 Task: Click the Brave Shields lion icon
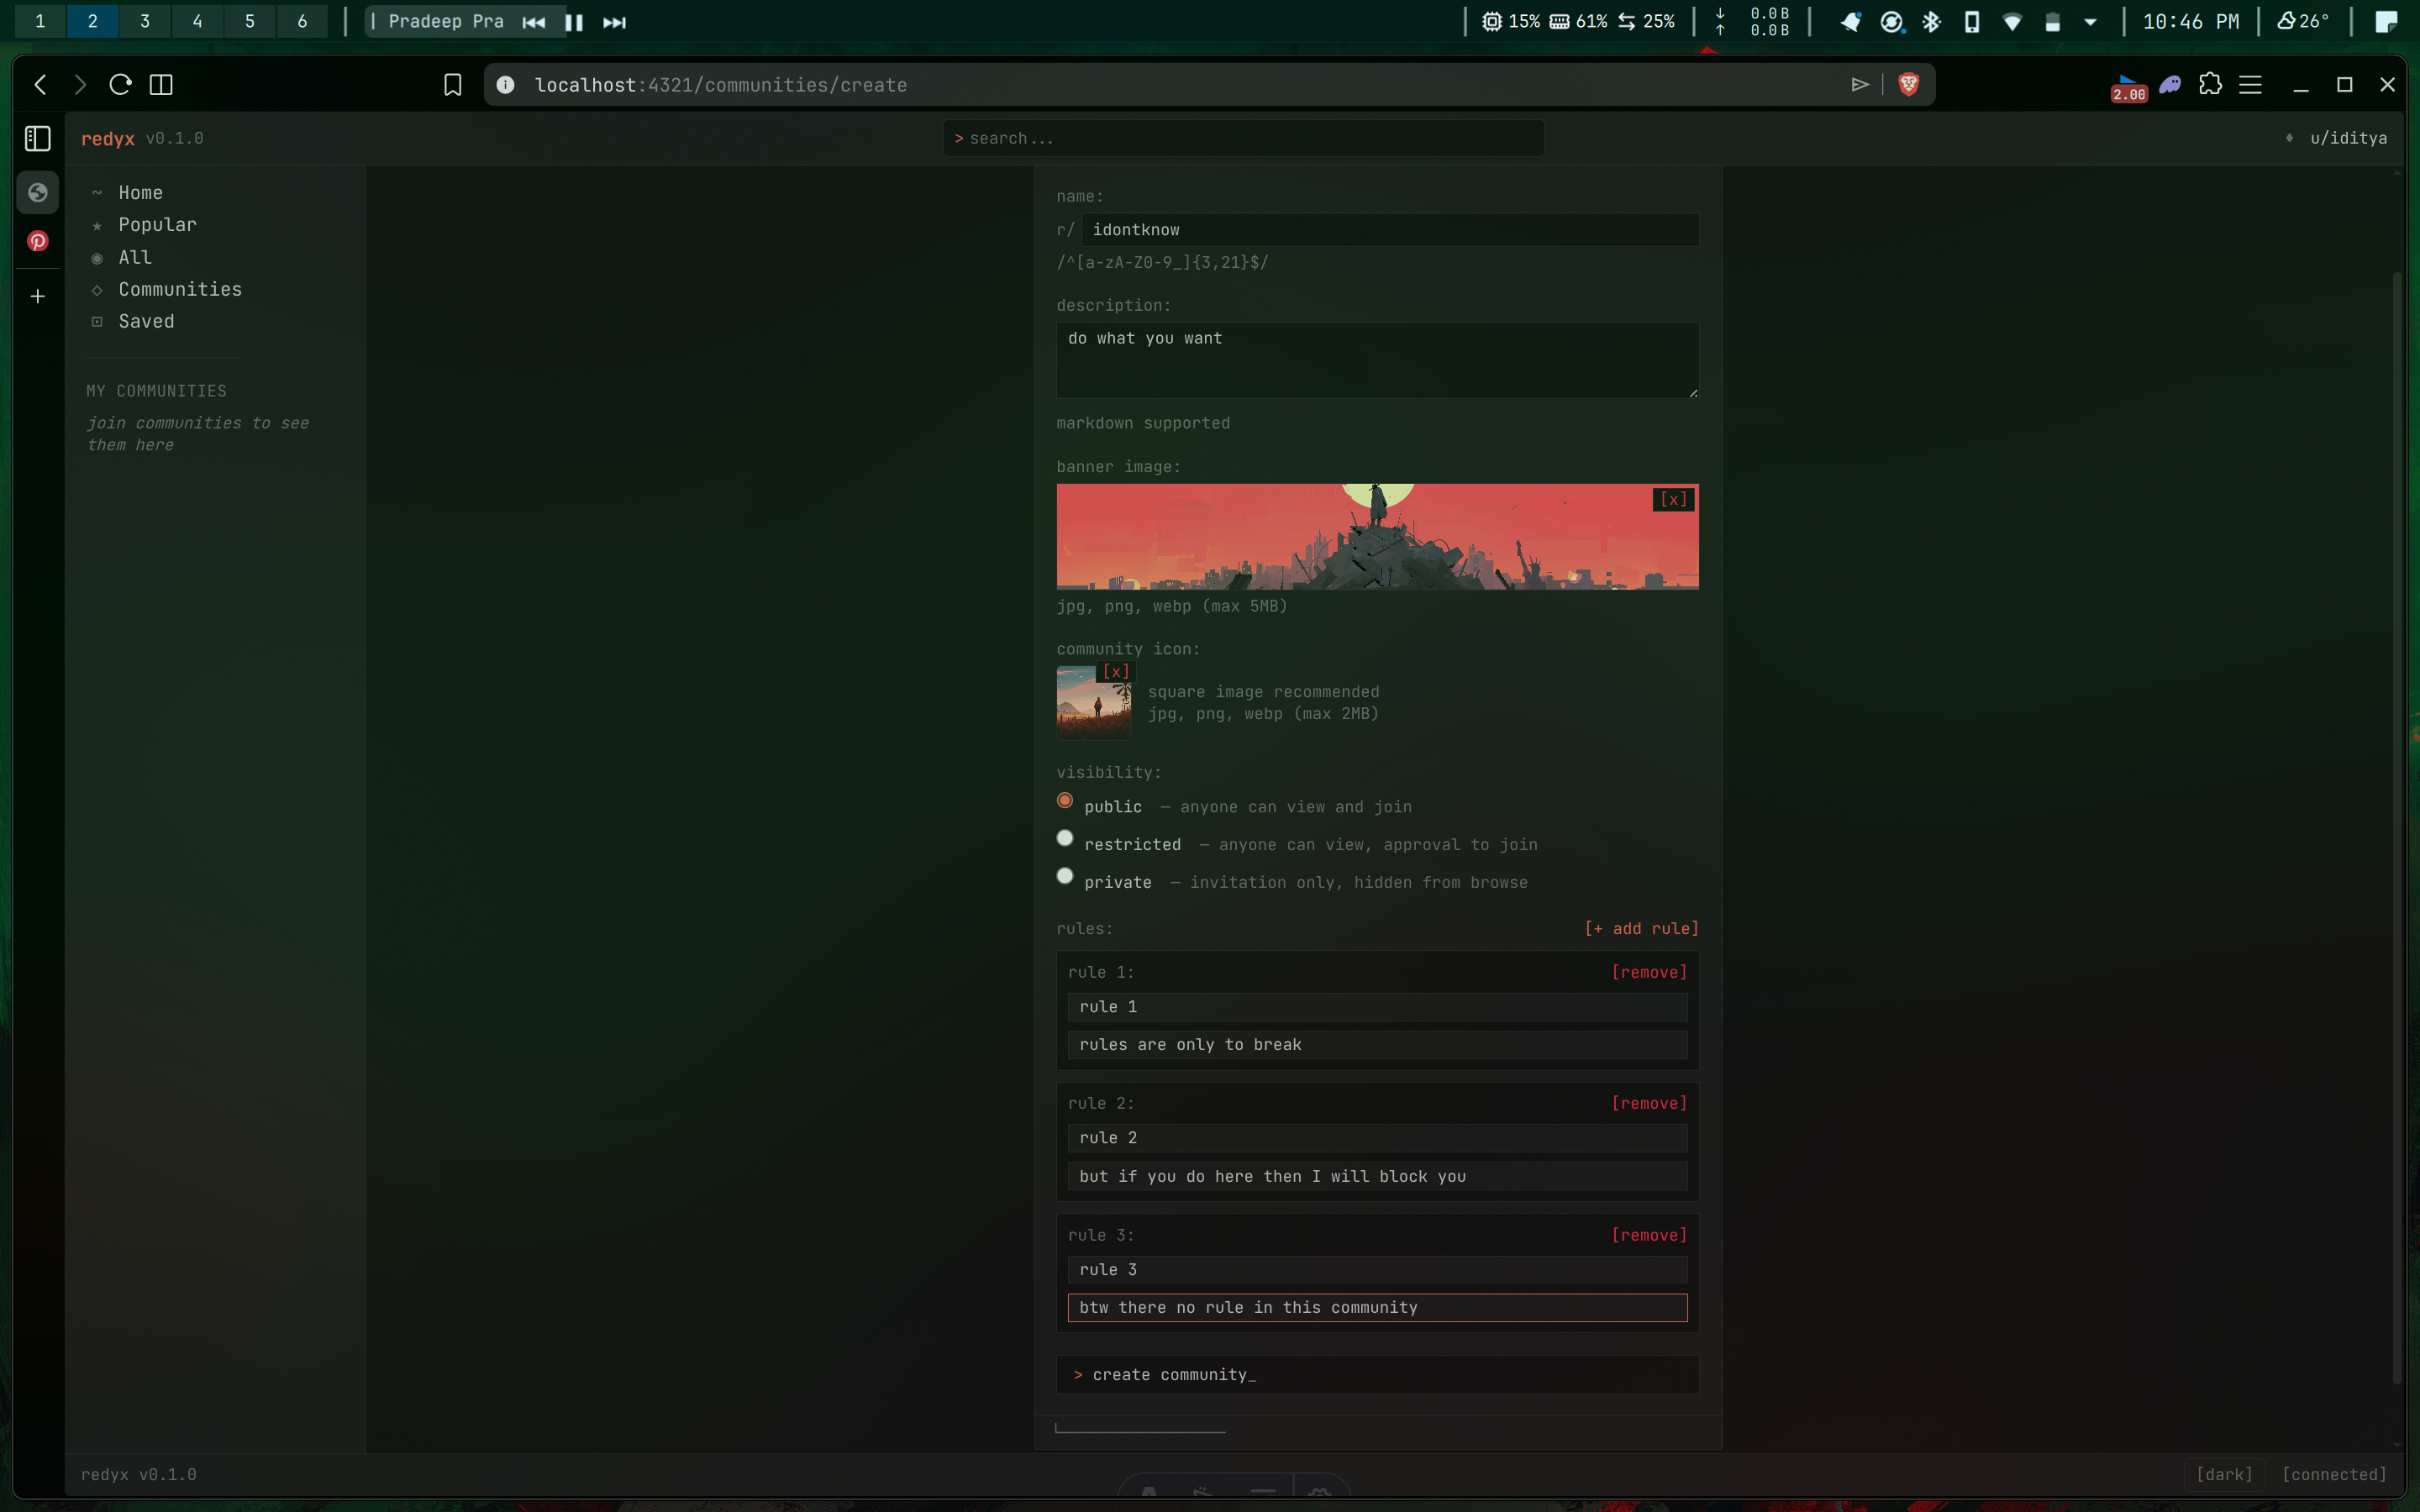pyautogui.click(x=1908, y=84)
